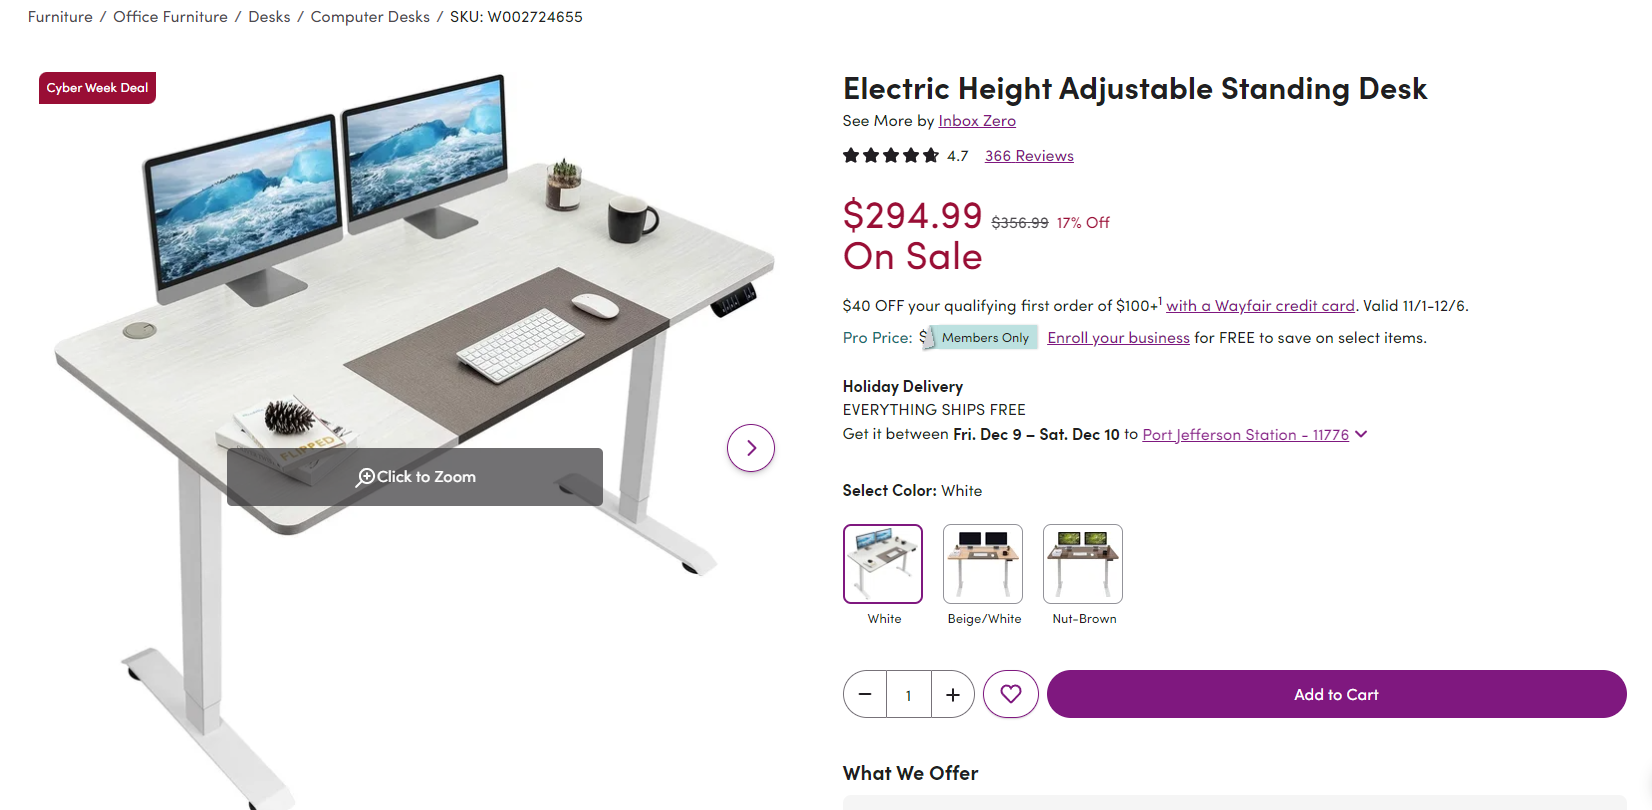Choose the Beige/White color option
The image size is (1652, 810).
click(x=983, y=564)
